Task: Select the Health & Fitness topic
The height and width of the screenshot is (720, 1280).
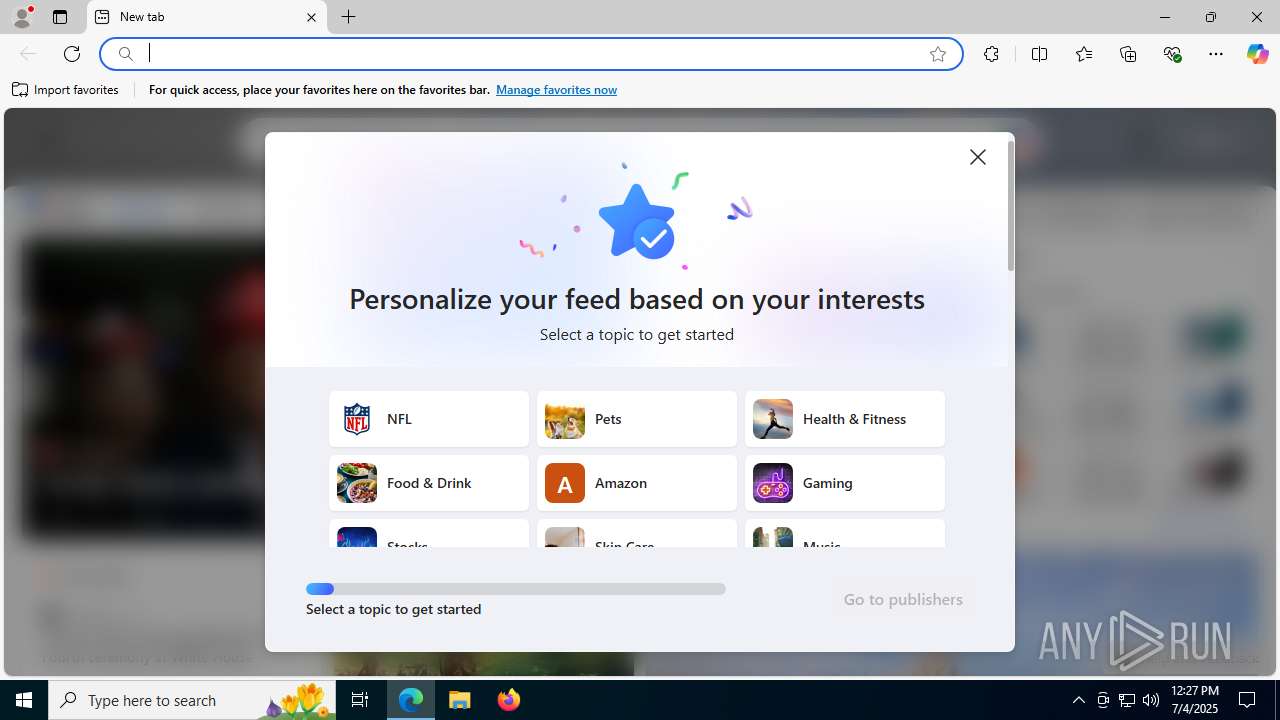Action: 845,419
